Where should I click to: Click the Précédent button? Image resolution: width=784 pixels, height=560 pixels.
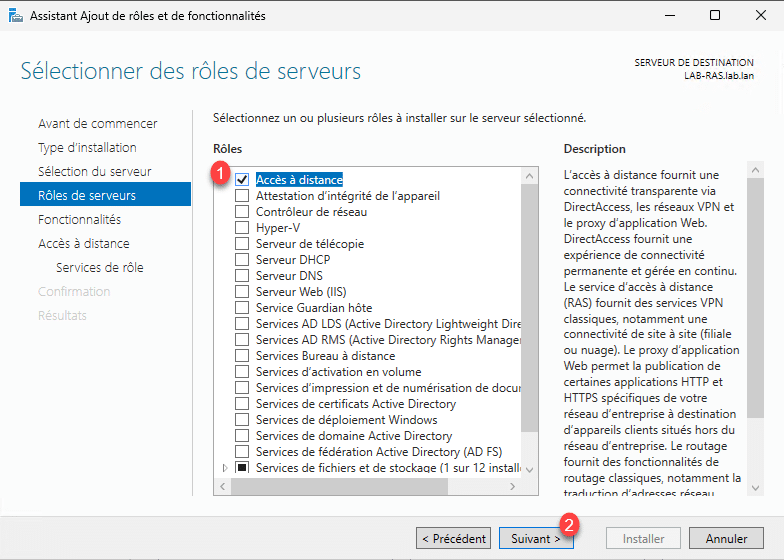[453, 539]
